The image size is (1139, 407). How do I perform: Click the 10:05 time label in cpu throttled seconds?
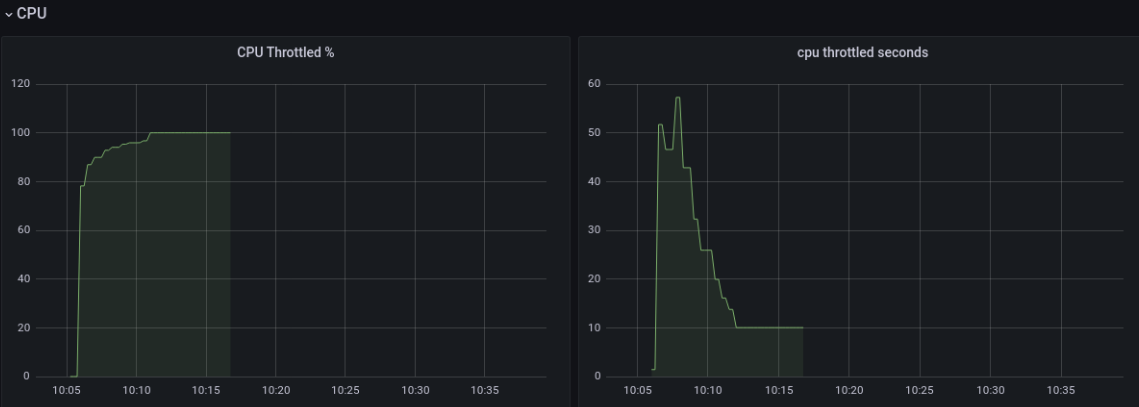click(637, 390)
